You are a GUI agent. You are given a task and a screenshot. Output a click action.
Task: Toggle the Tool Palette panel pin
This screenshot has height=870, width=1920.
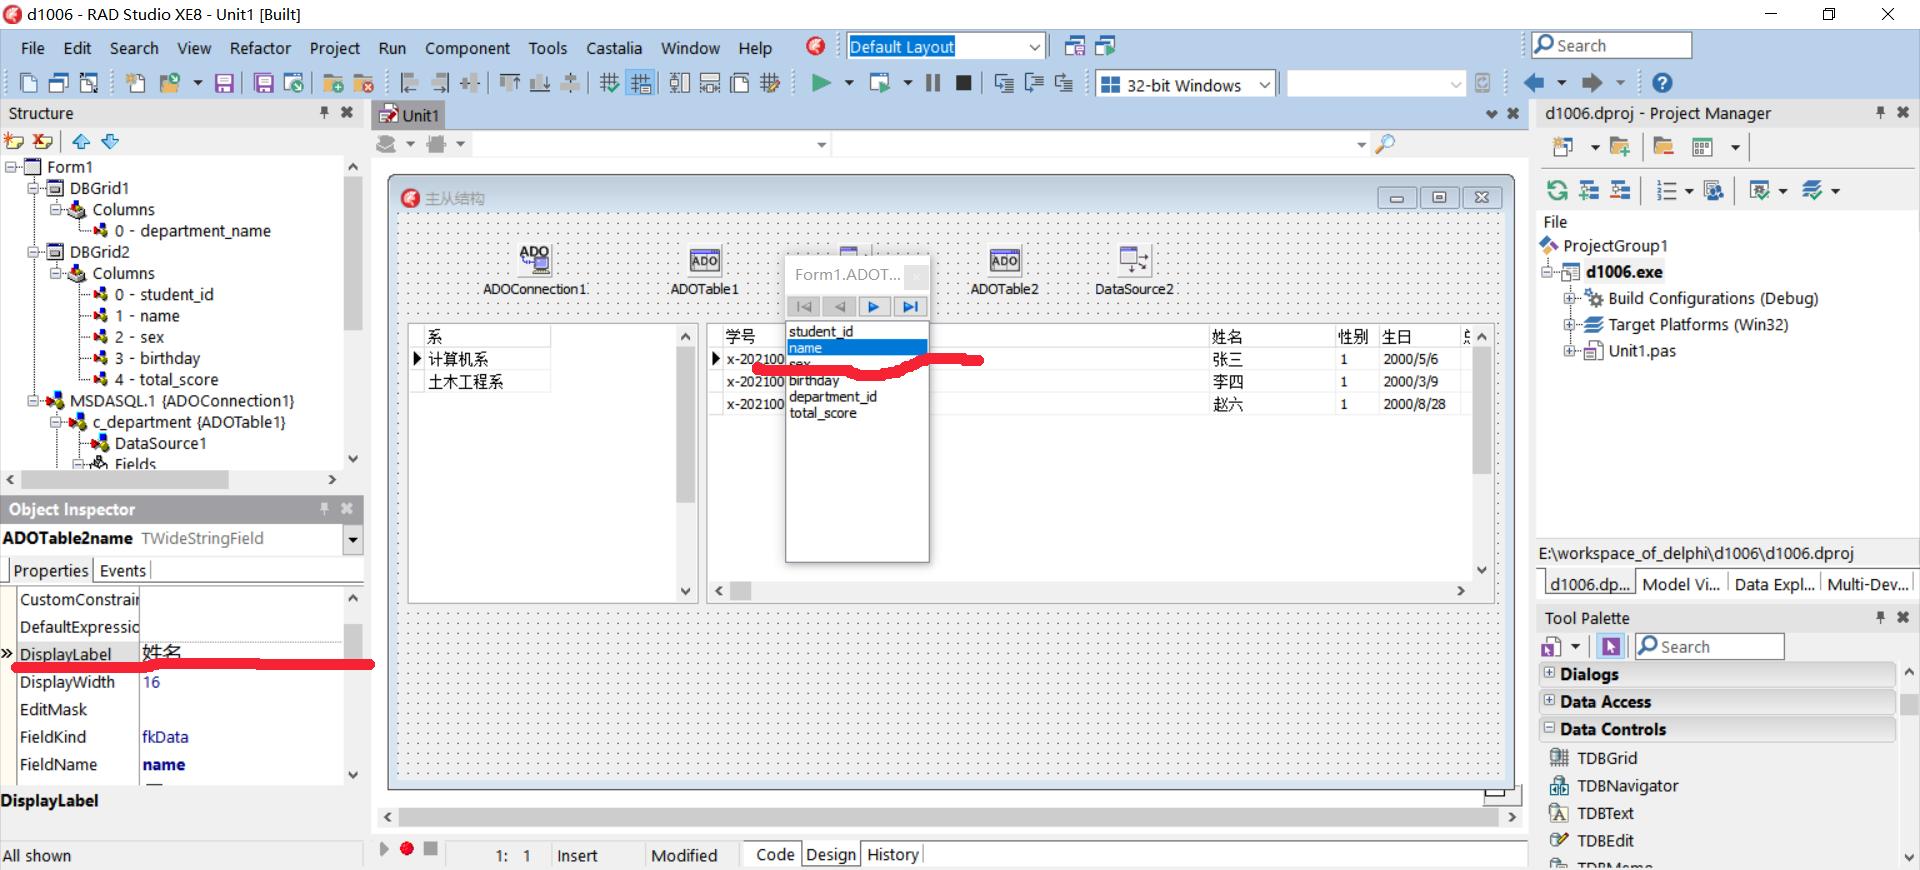tap(1880, 618)
